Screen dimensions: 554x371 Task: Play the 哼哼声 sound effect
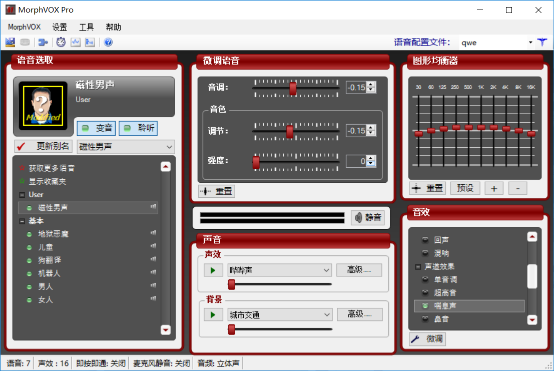(x=213, y=270)
